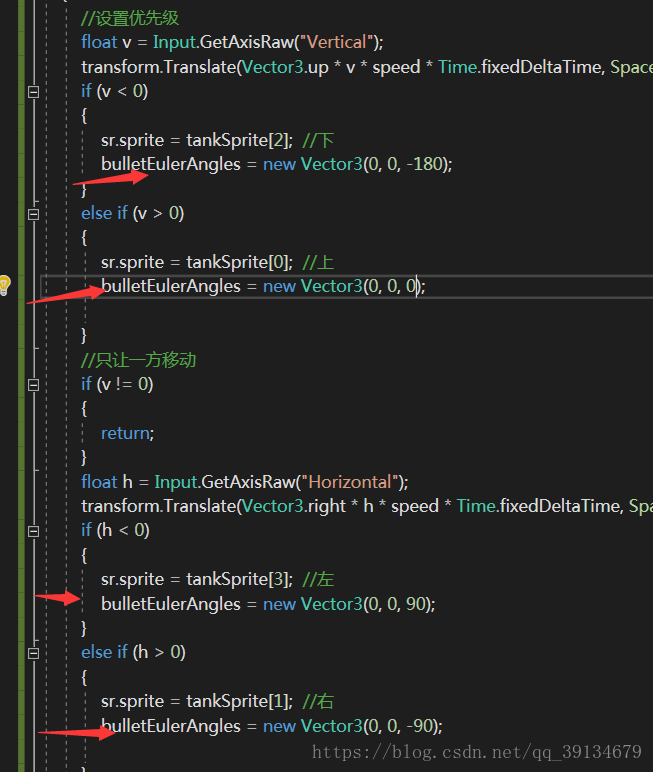This screenshot has height=772, width=653.
Task: Click the '(h > 0)' condition
Action: click(159, 653)
